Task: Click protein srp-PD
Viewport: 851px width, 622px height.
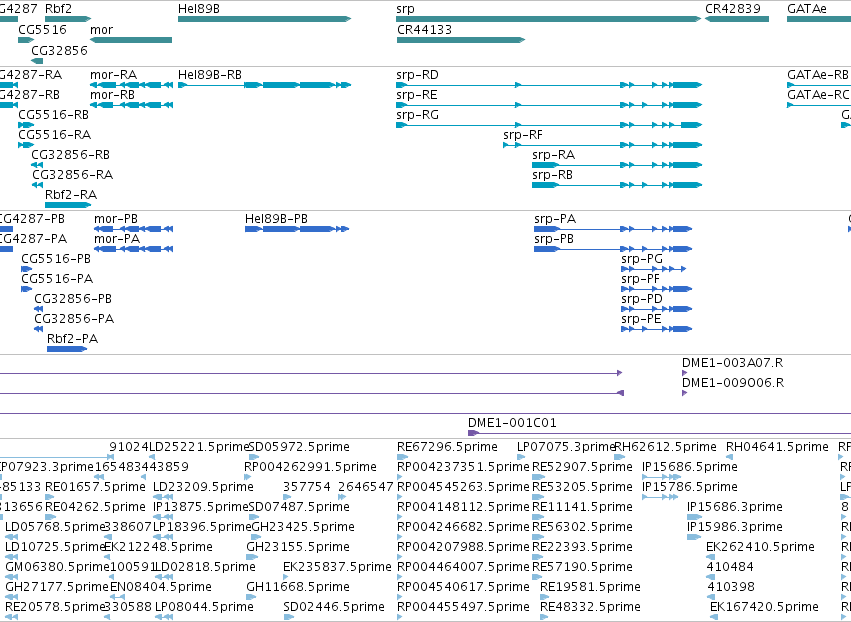Action: [657, 309]
